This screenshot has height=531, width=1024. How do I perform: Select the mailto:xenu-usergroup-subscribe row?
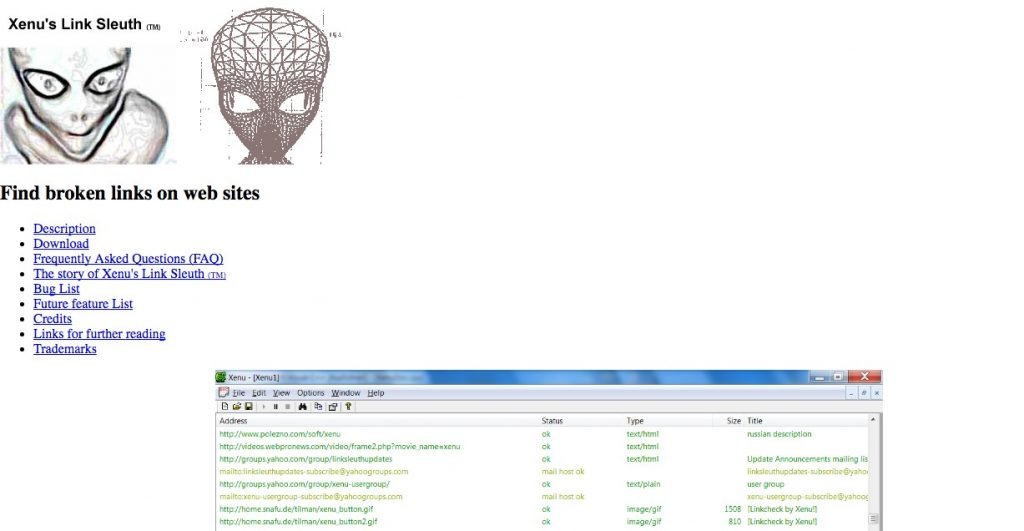click(311, 497)
